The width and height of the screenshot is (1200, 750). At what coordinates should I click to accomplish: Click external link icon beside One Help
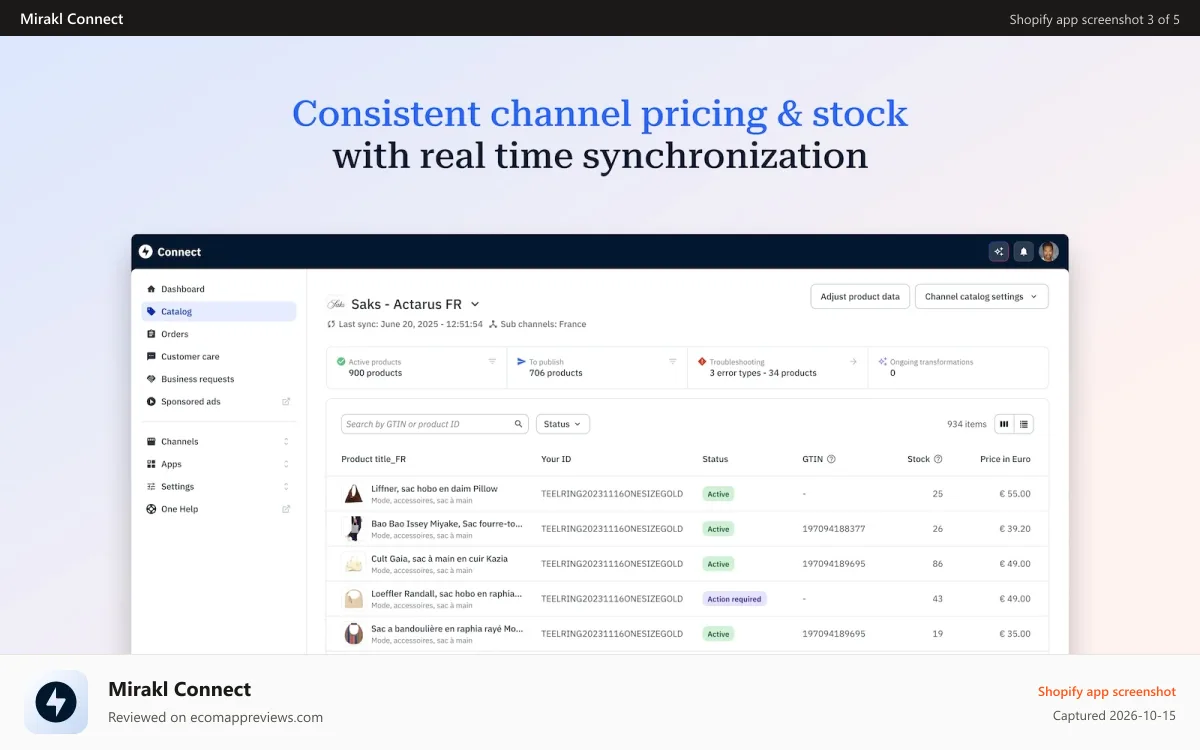(286, 509)
